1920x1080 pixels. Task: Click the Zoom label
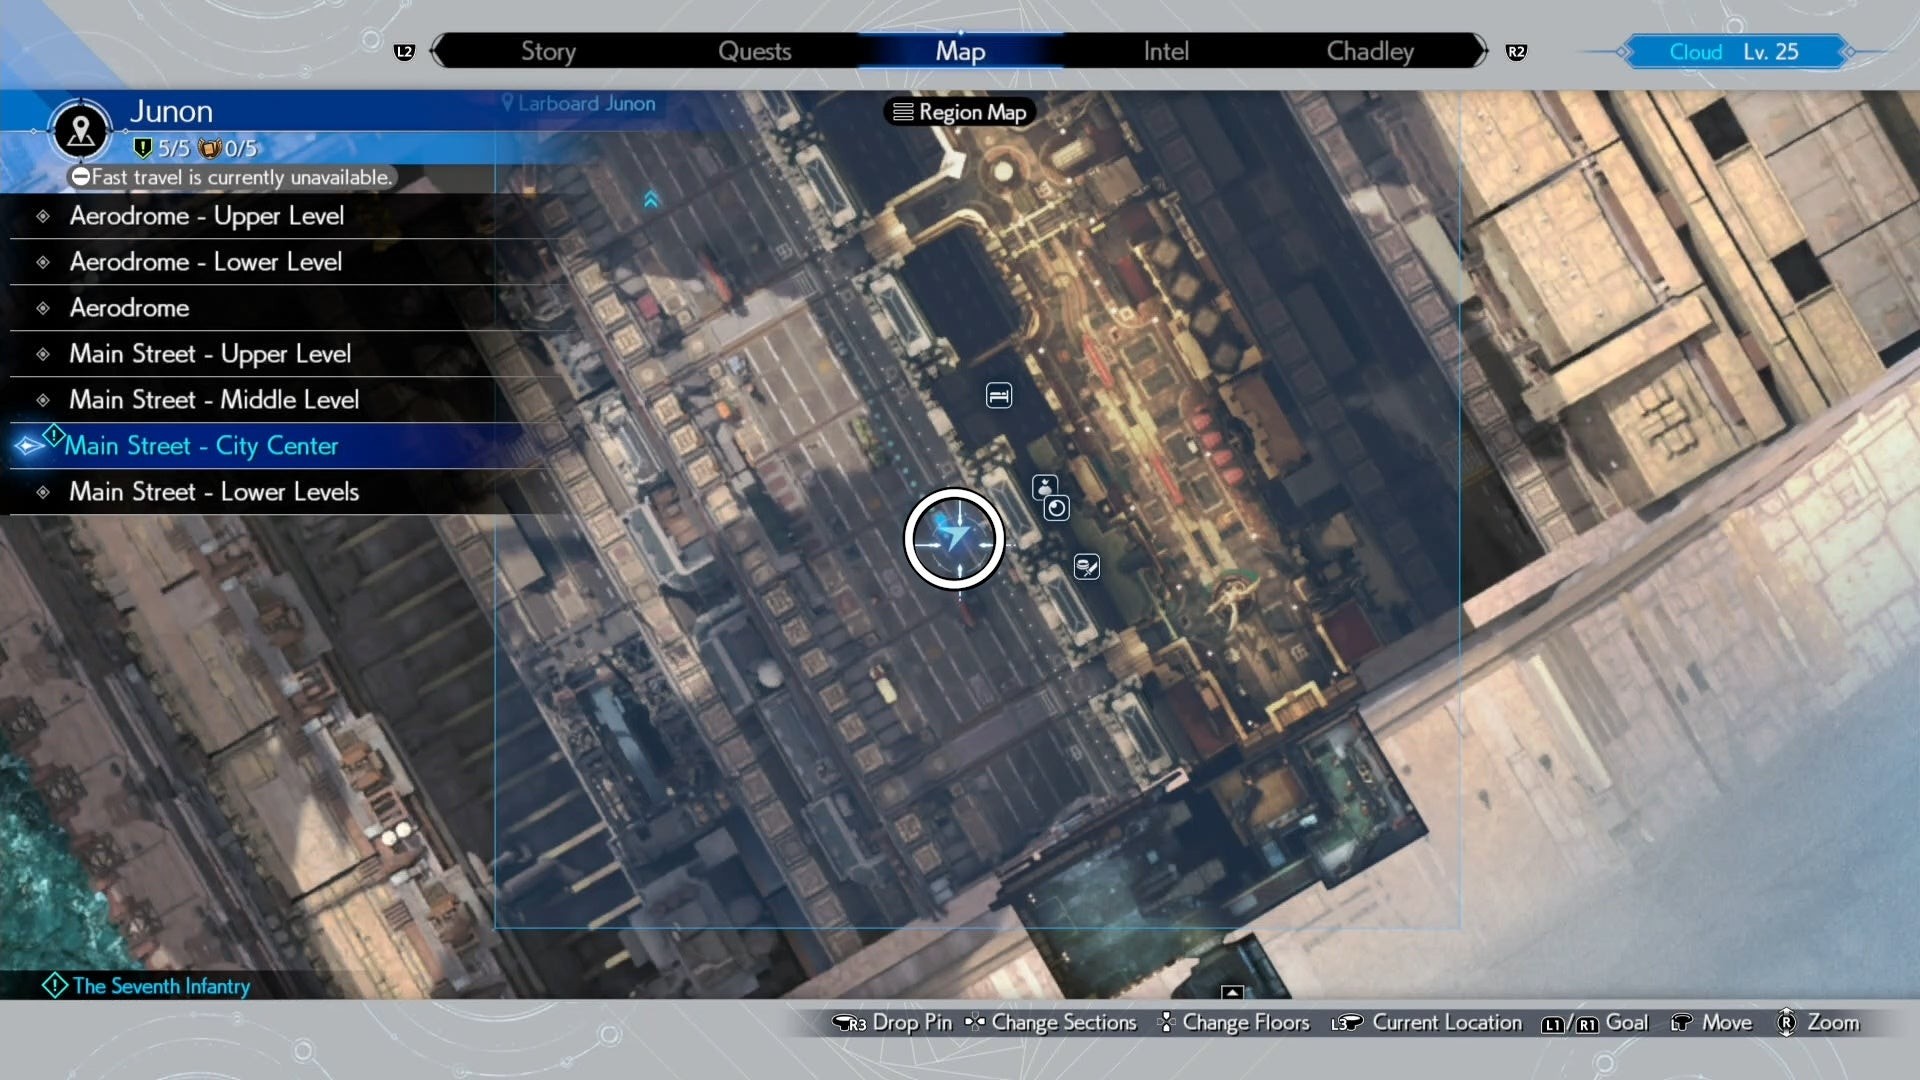[1833, 1022]
